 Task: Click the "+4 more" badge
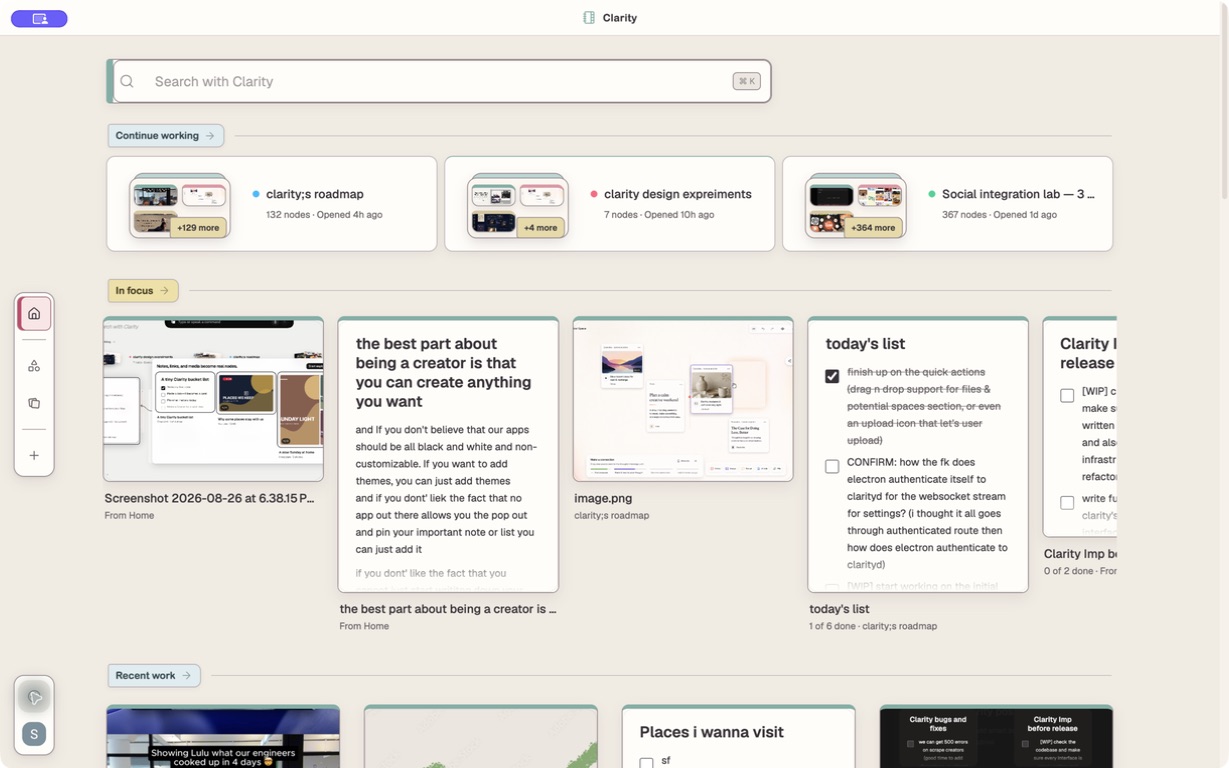click(x=541, y=227)
